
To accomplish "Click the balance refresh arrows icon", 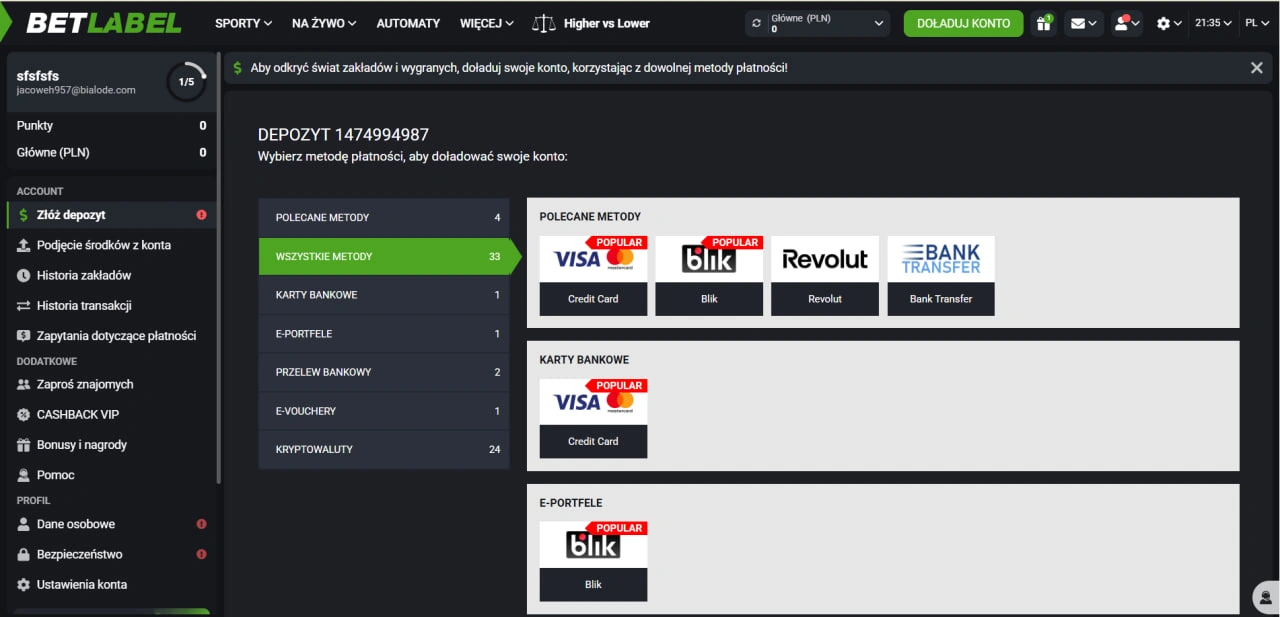I will coord(757,23).
